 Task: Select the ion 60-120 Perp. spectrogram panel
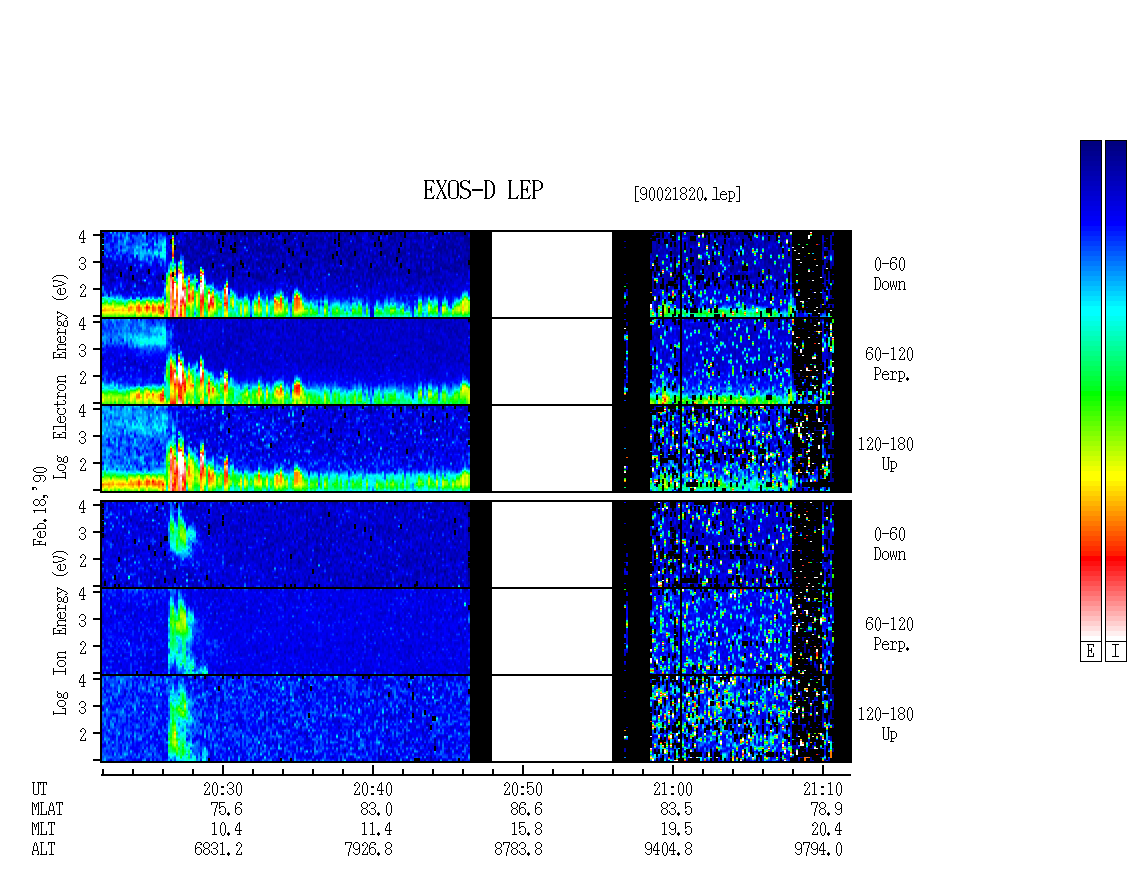tap(476, 631)
